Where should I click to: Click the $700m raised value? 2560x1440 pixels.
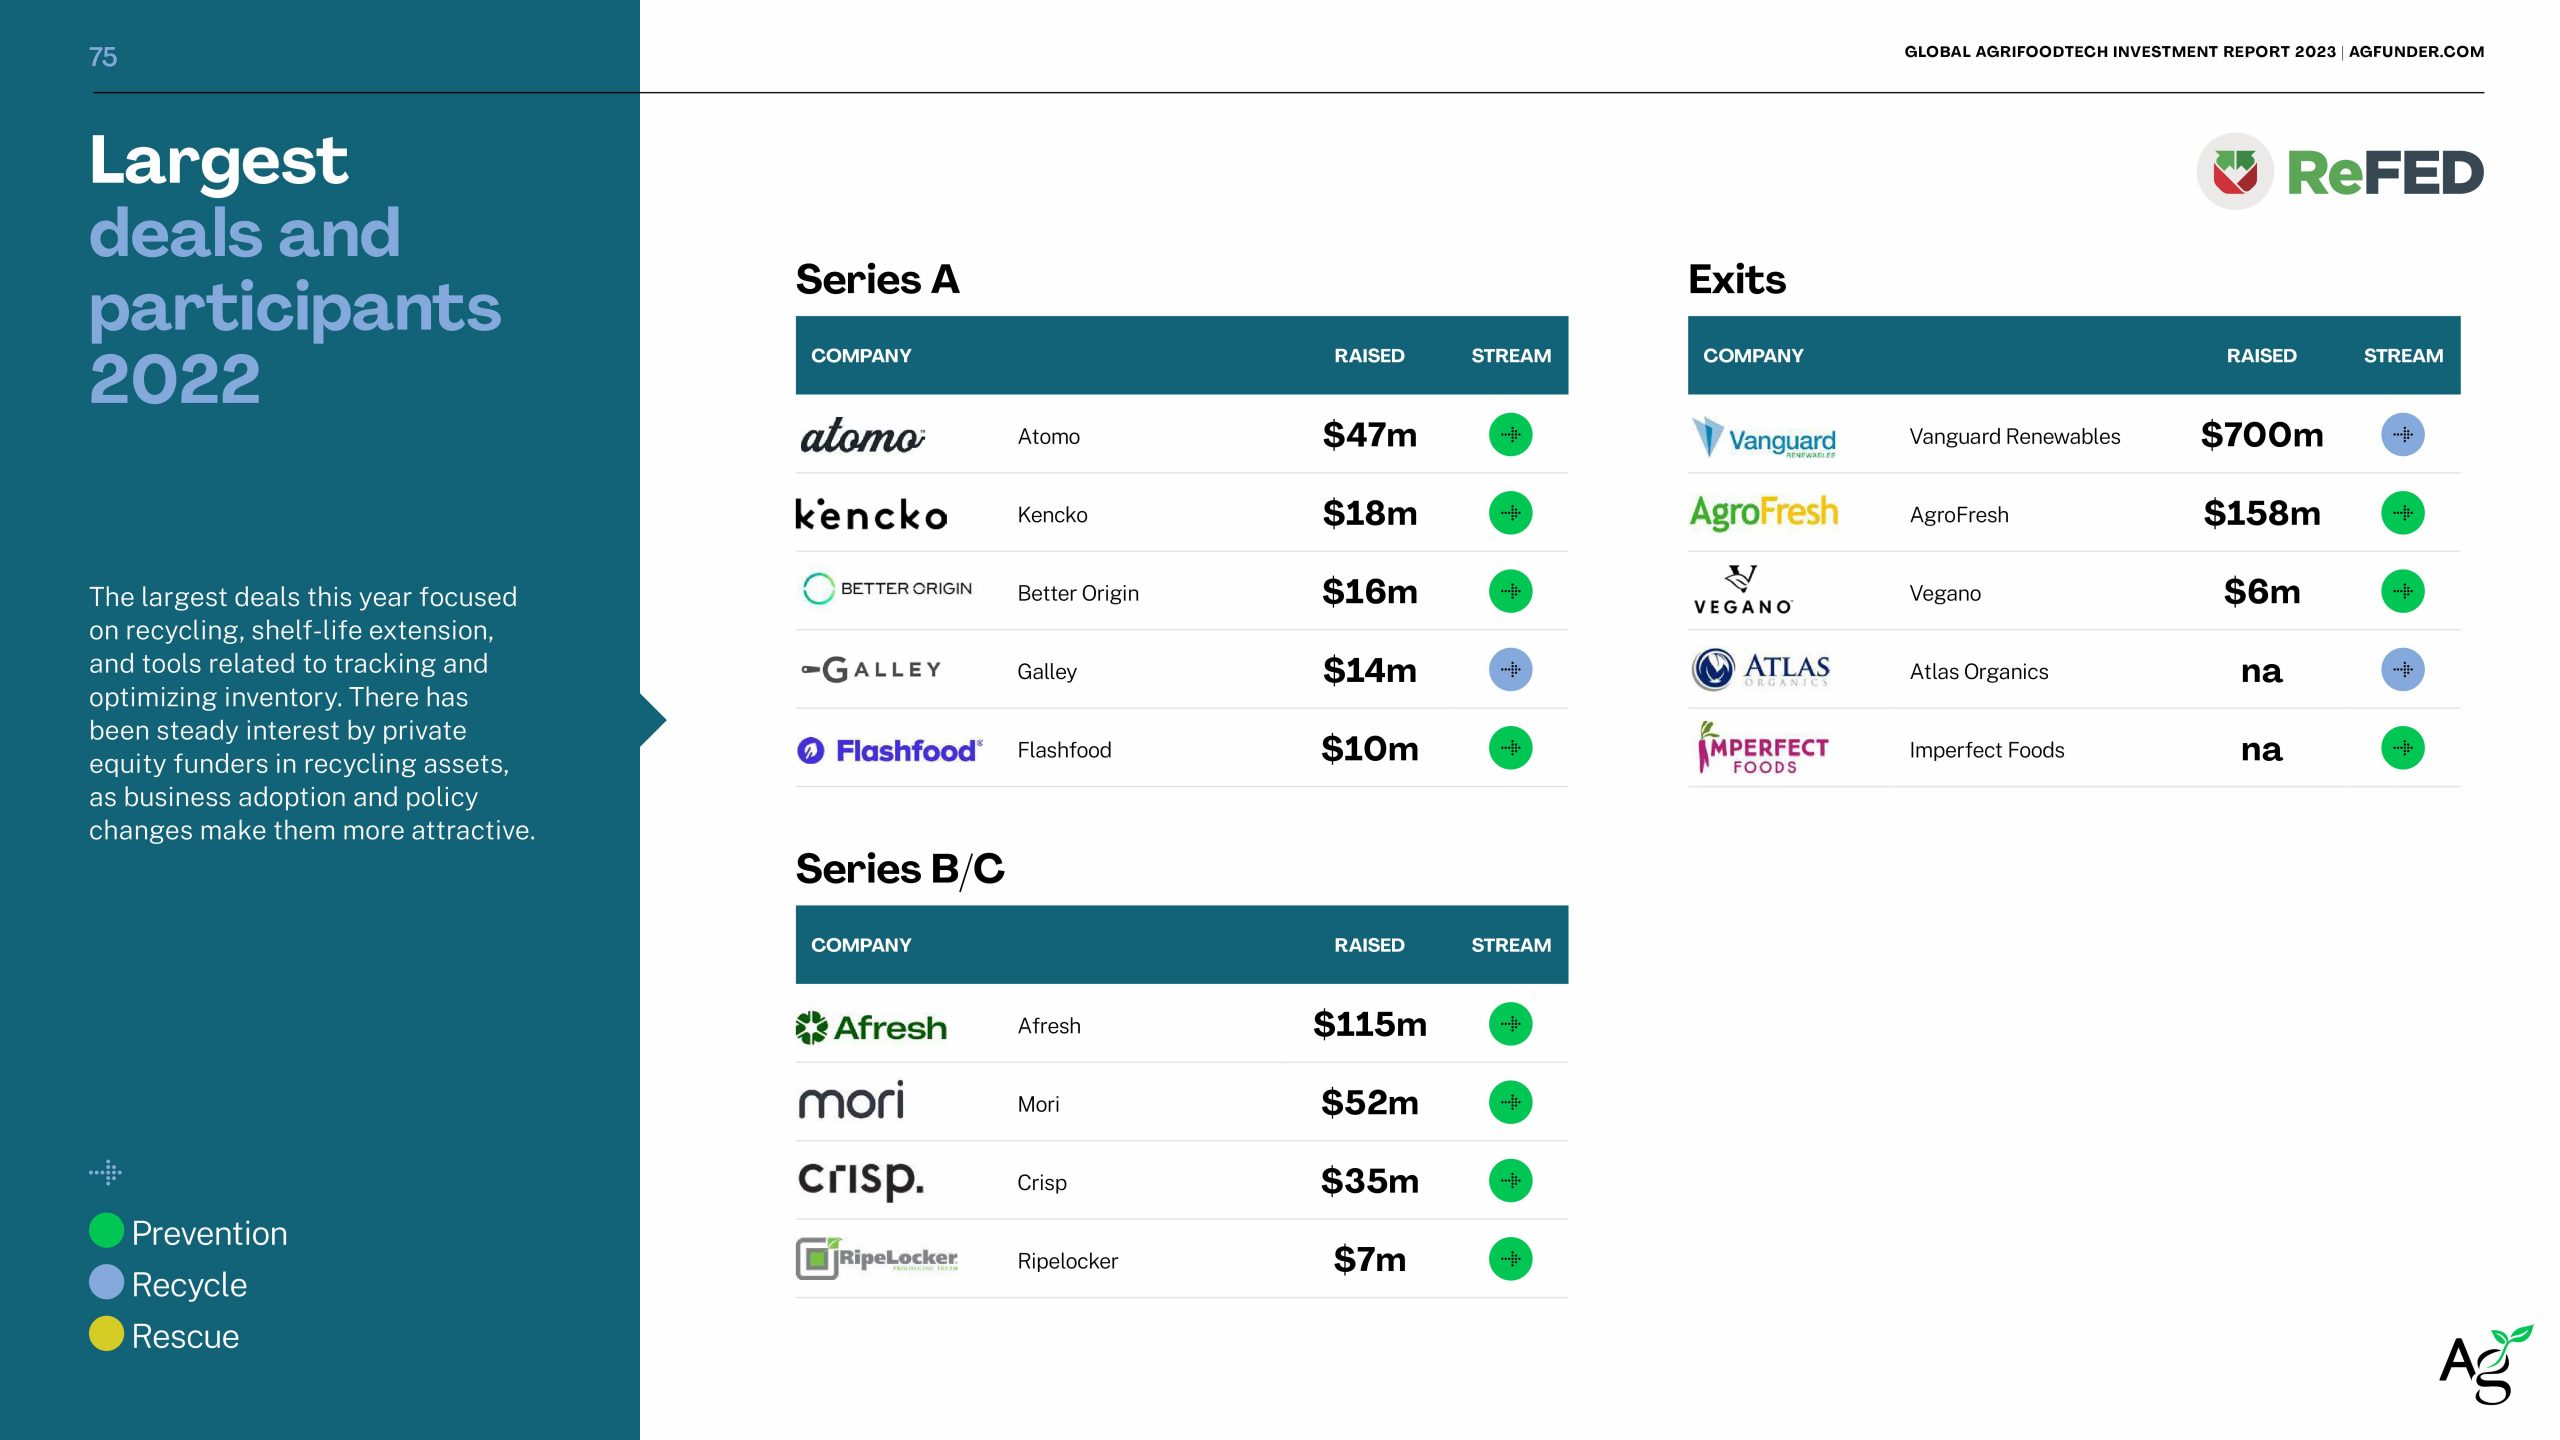click(2261, 435)
